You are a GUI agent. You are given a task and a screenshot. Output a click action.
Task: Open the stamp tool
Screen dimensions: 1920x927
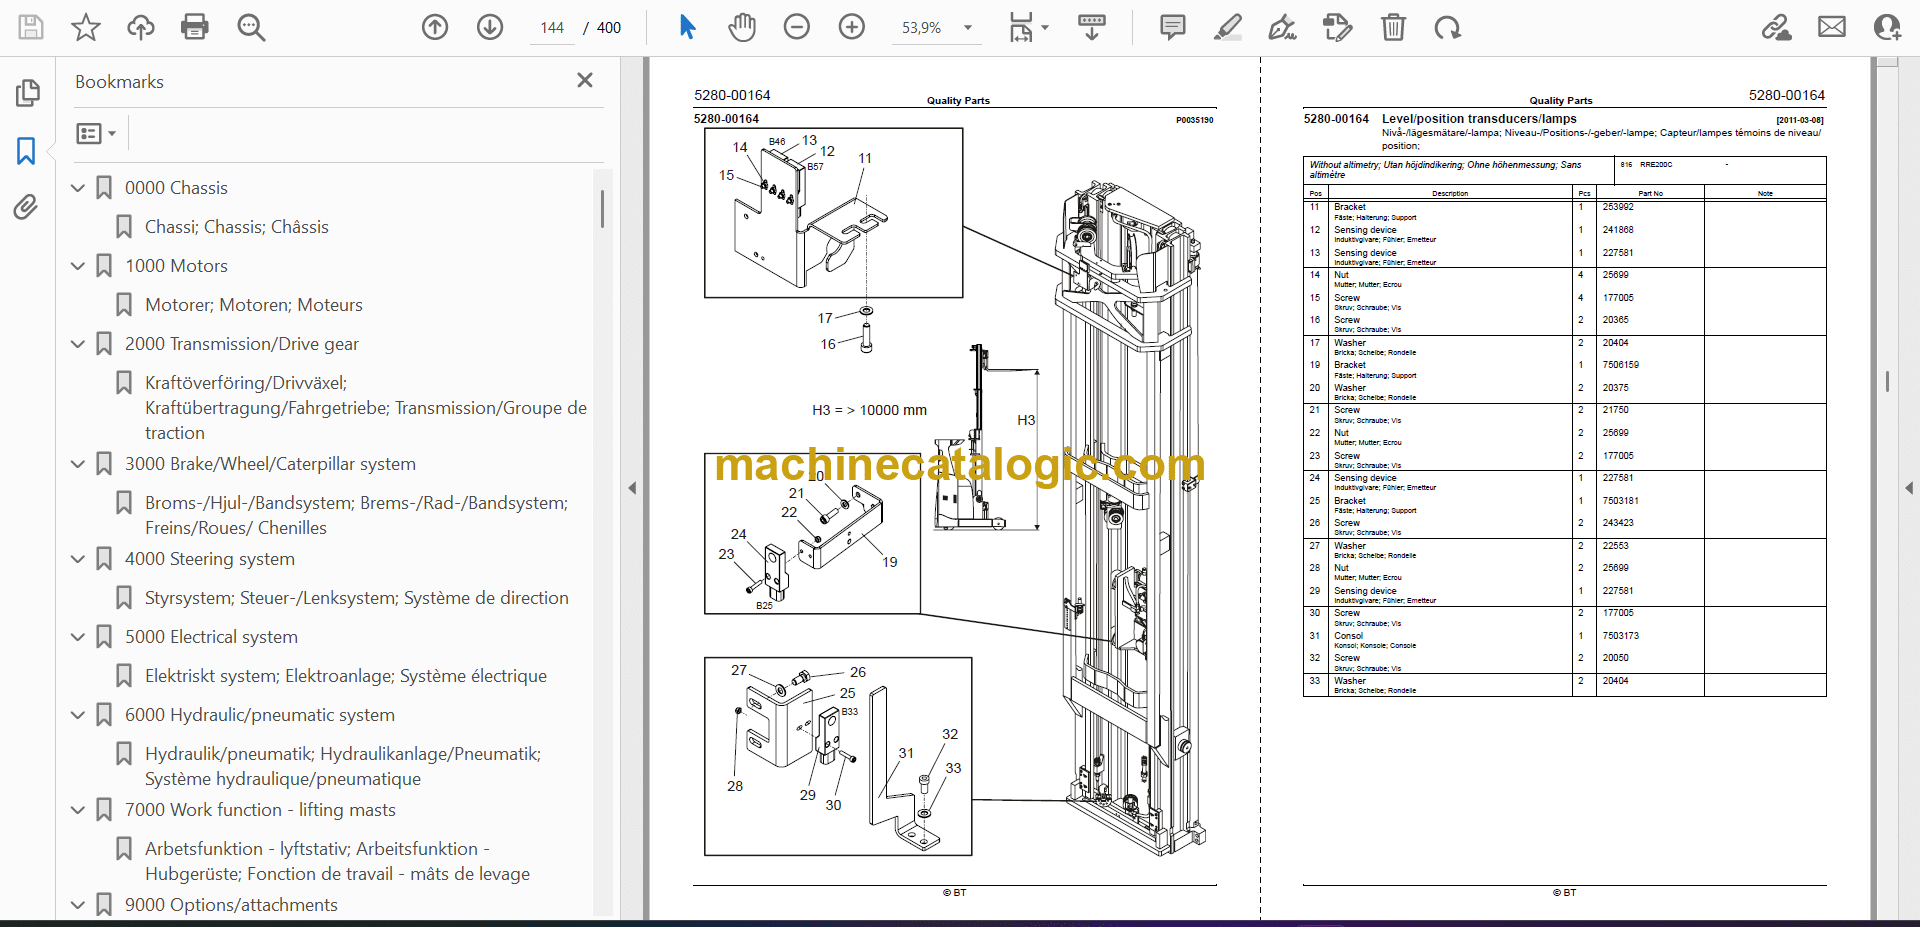pyautogui.click(x=1338, y=27)
